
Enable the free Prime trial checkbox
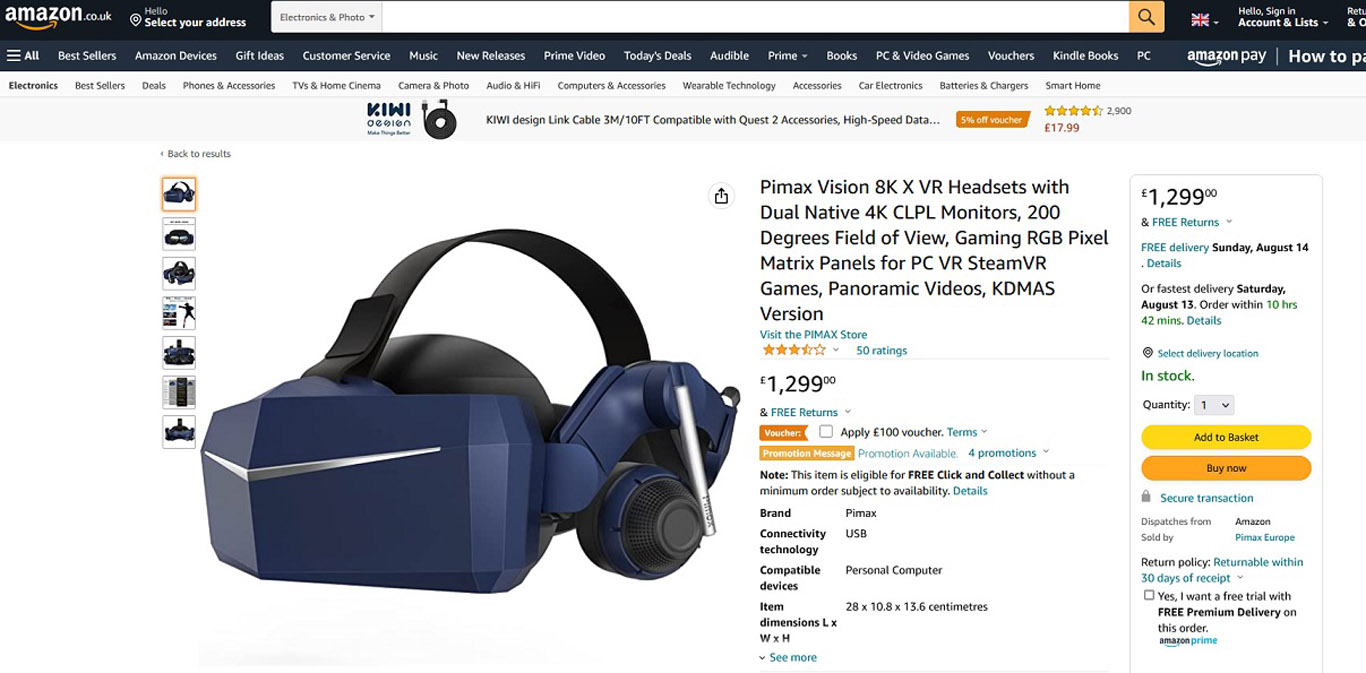coord(1149,595)
